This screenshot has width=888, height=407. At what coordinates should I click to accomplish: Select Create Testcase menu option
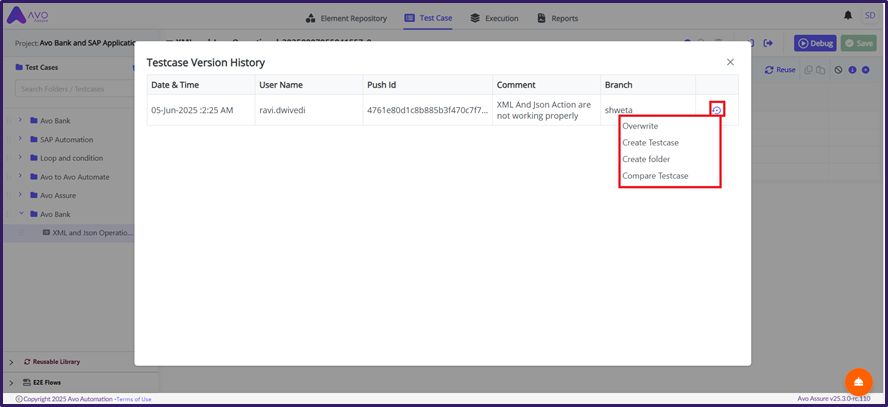(650, 143)
